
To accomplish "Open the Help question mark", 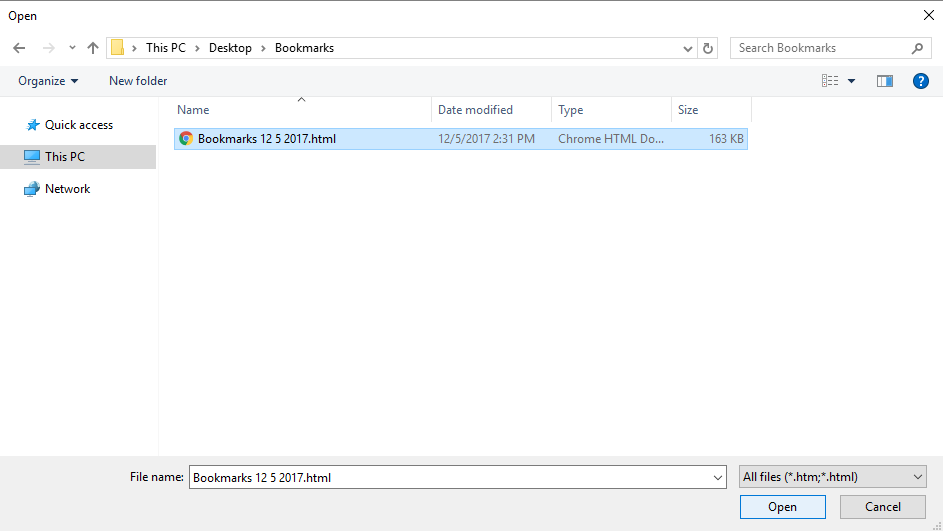I will (x=921, y=81).
